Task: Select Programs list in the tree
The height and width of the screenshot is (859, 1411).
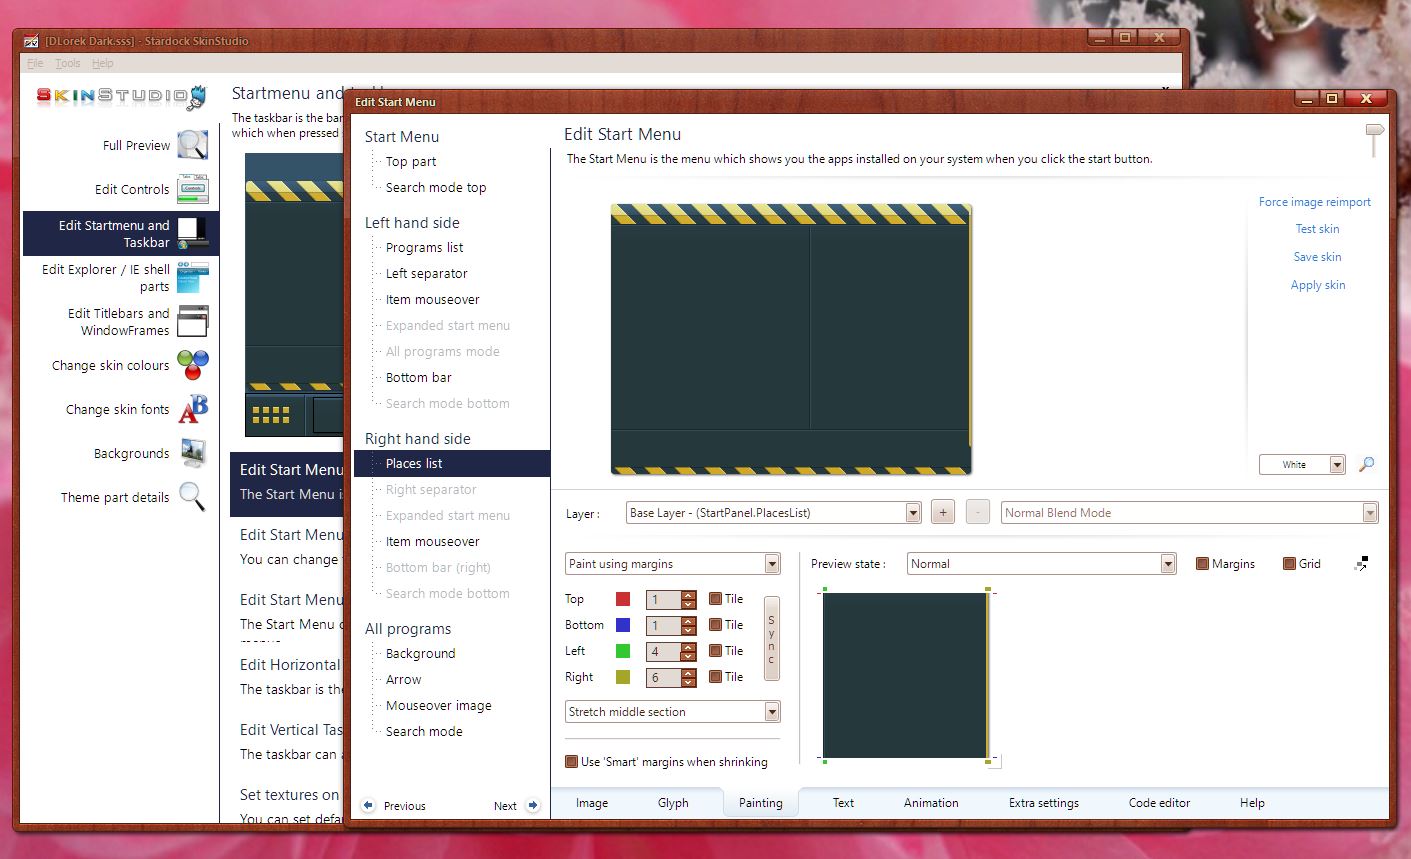Action: tap(424, 248)
